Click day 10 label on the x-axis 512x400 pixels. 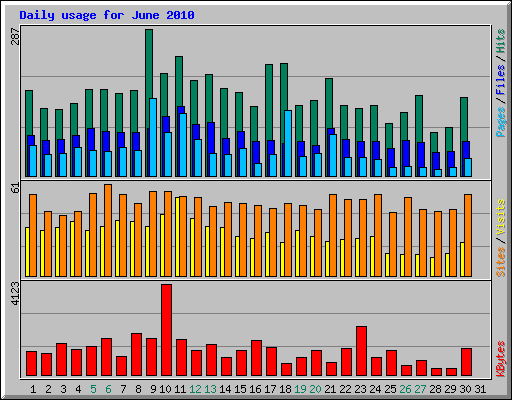165,389
